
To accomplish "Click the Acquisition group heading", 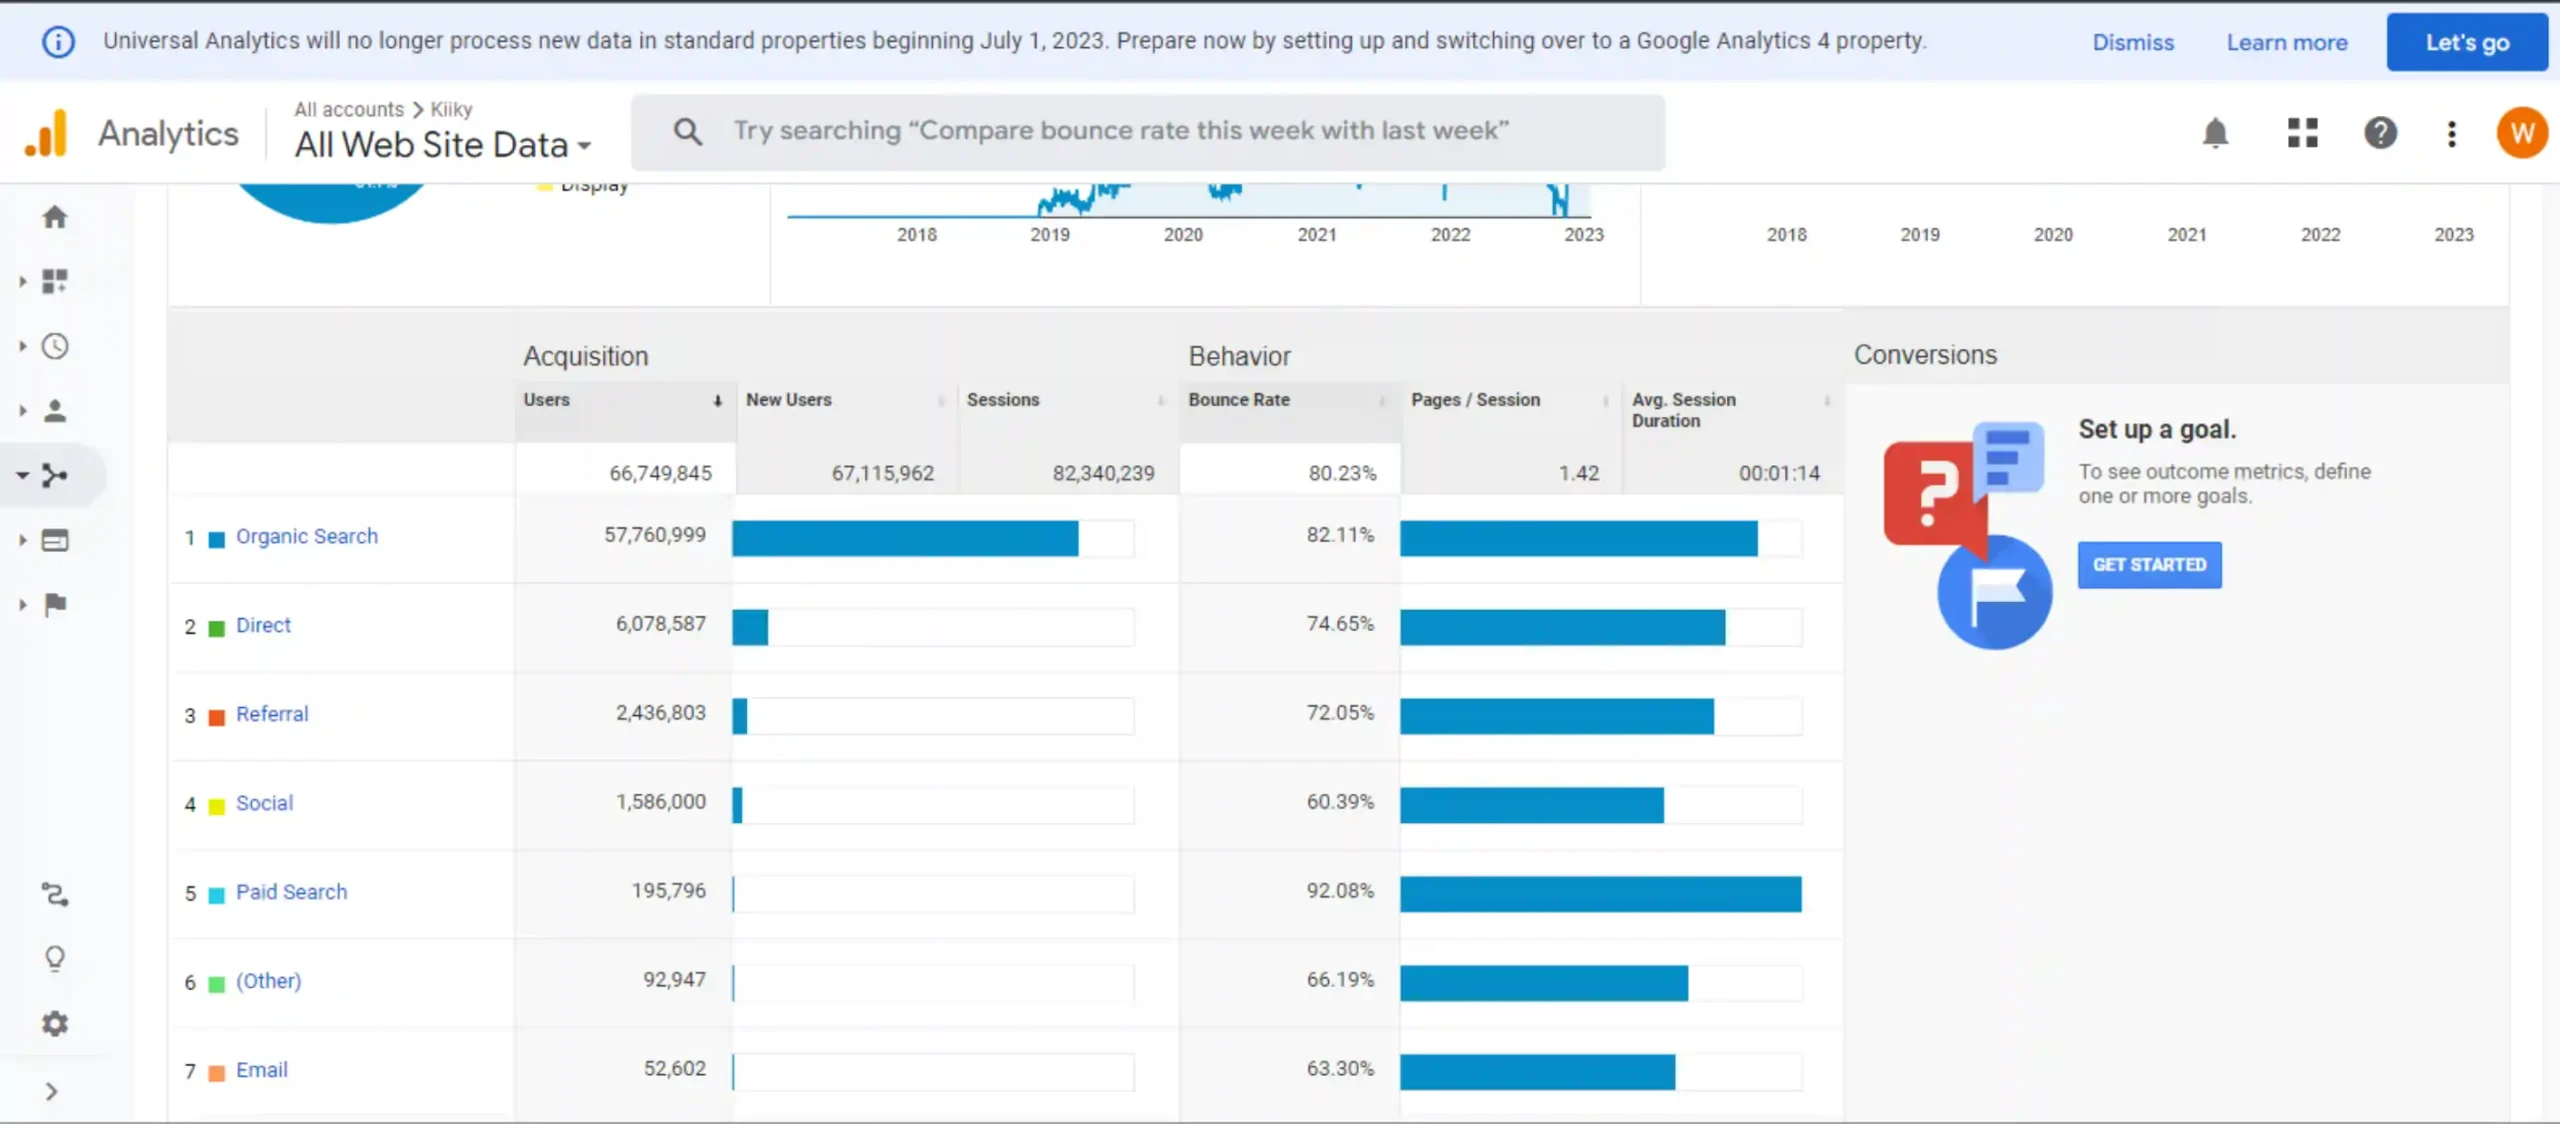I will coord(586,357).
